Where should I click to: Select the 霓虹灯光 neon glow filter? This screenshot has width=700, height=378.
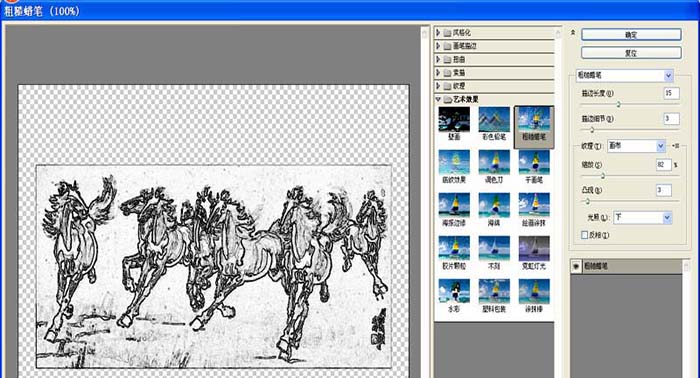(534, 248)
